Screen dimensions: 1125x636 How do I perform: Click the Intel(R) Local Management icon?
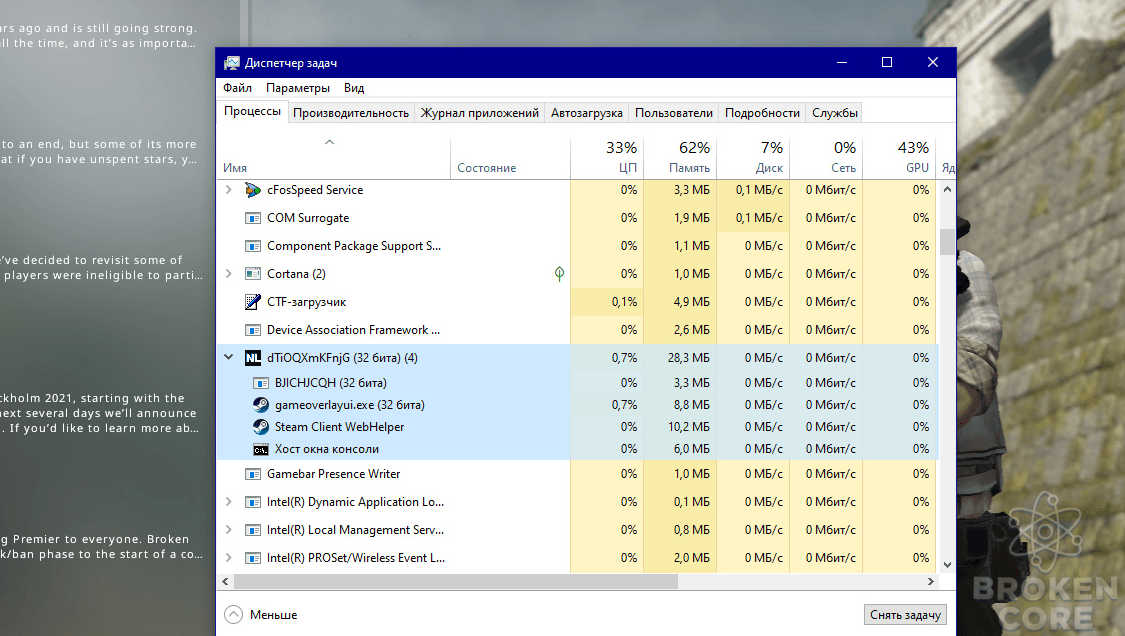(253, 530)
